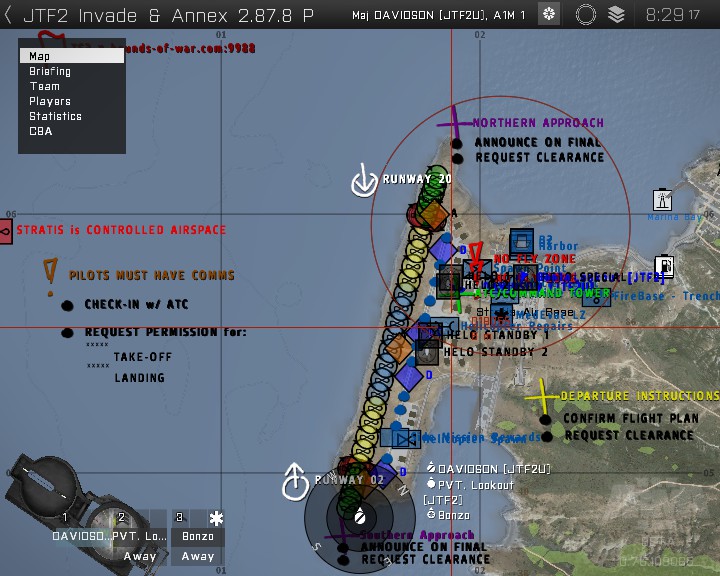
Task: Click the purple Northern Approach cross marker
Action: click(454, 122)
